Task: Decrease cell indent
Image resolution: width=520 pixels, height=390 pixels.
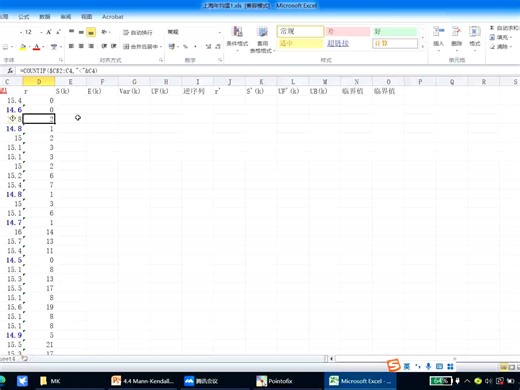Action: coord(104,46)
